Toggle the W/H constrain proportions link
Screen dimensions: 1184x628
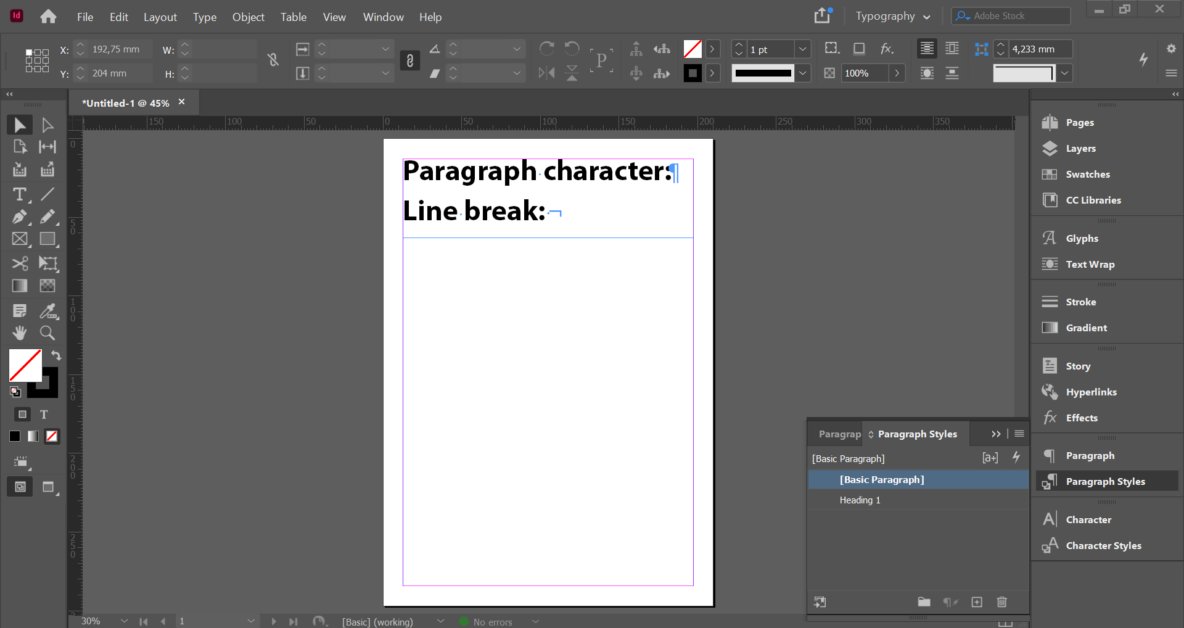tap(272, 60)
